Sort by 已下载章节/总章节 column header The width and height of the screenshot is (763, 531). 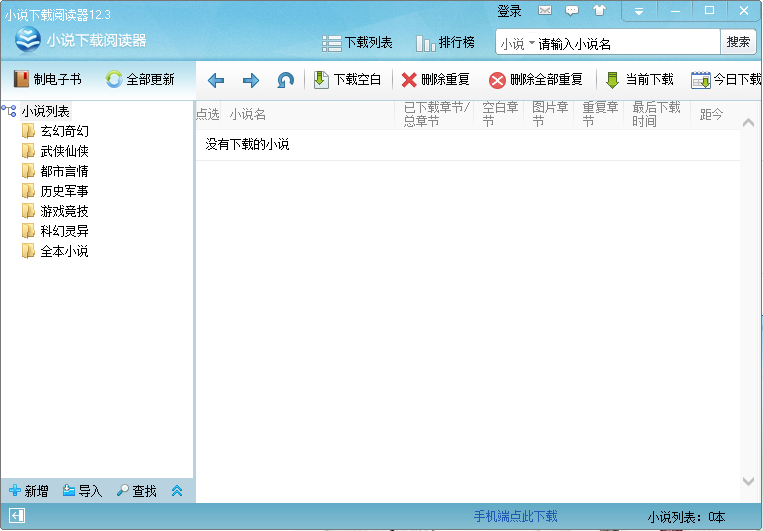click(x=436, y=114)
